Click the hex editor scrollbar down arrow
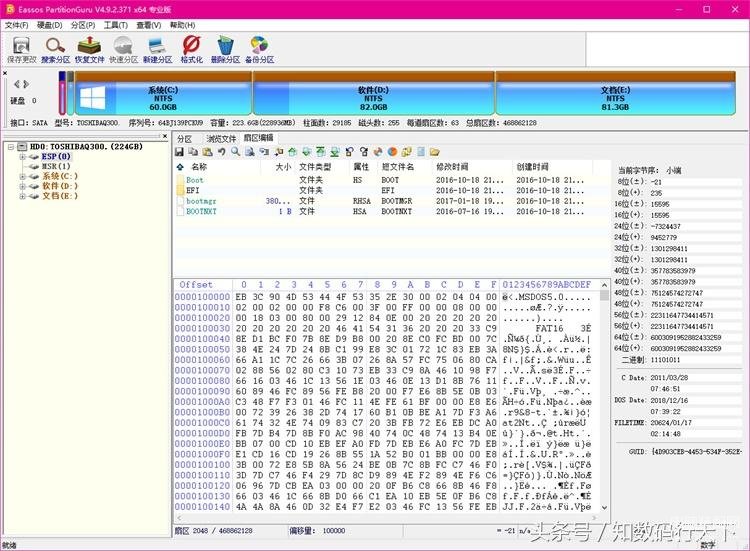This screenshot has width=750, height=551. pos(604,507)
